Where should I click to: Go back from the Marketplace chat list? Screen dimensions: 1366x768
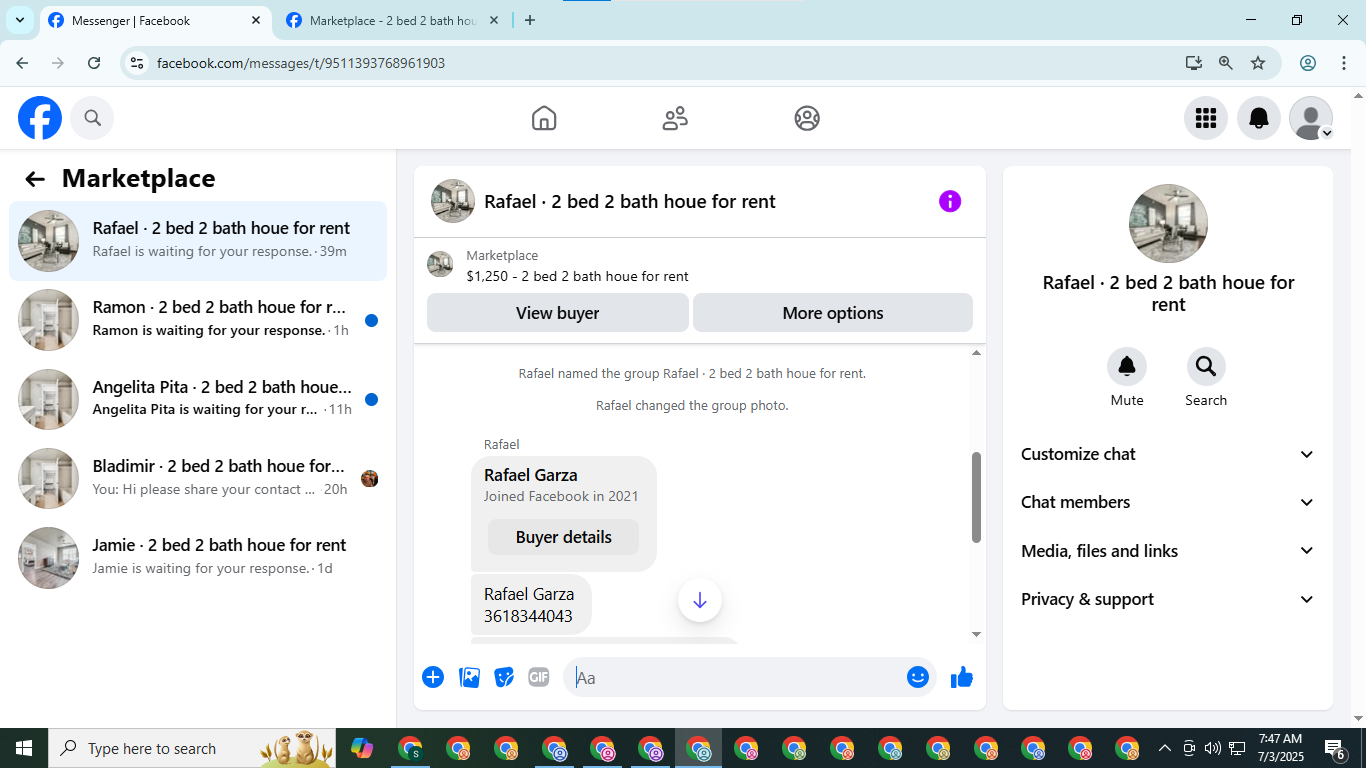[x=35, y=179]
